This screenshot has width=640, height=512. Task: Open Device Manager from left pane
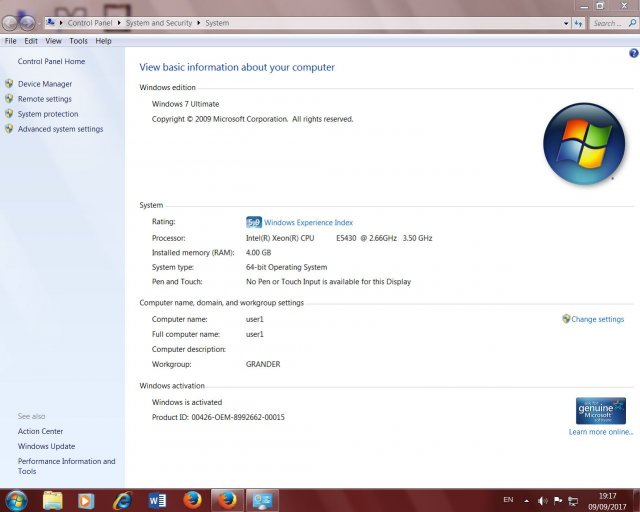click(45, 84)
